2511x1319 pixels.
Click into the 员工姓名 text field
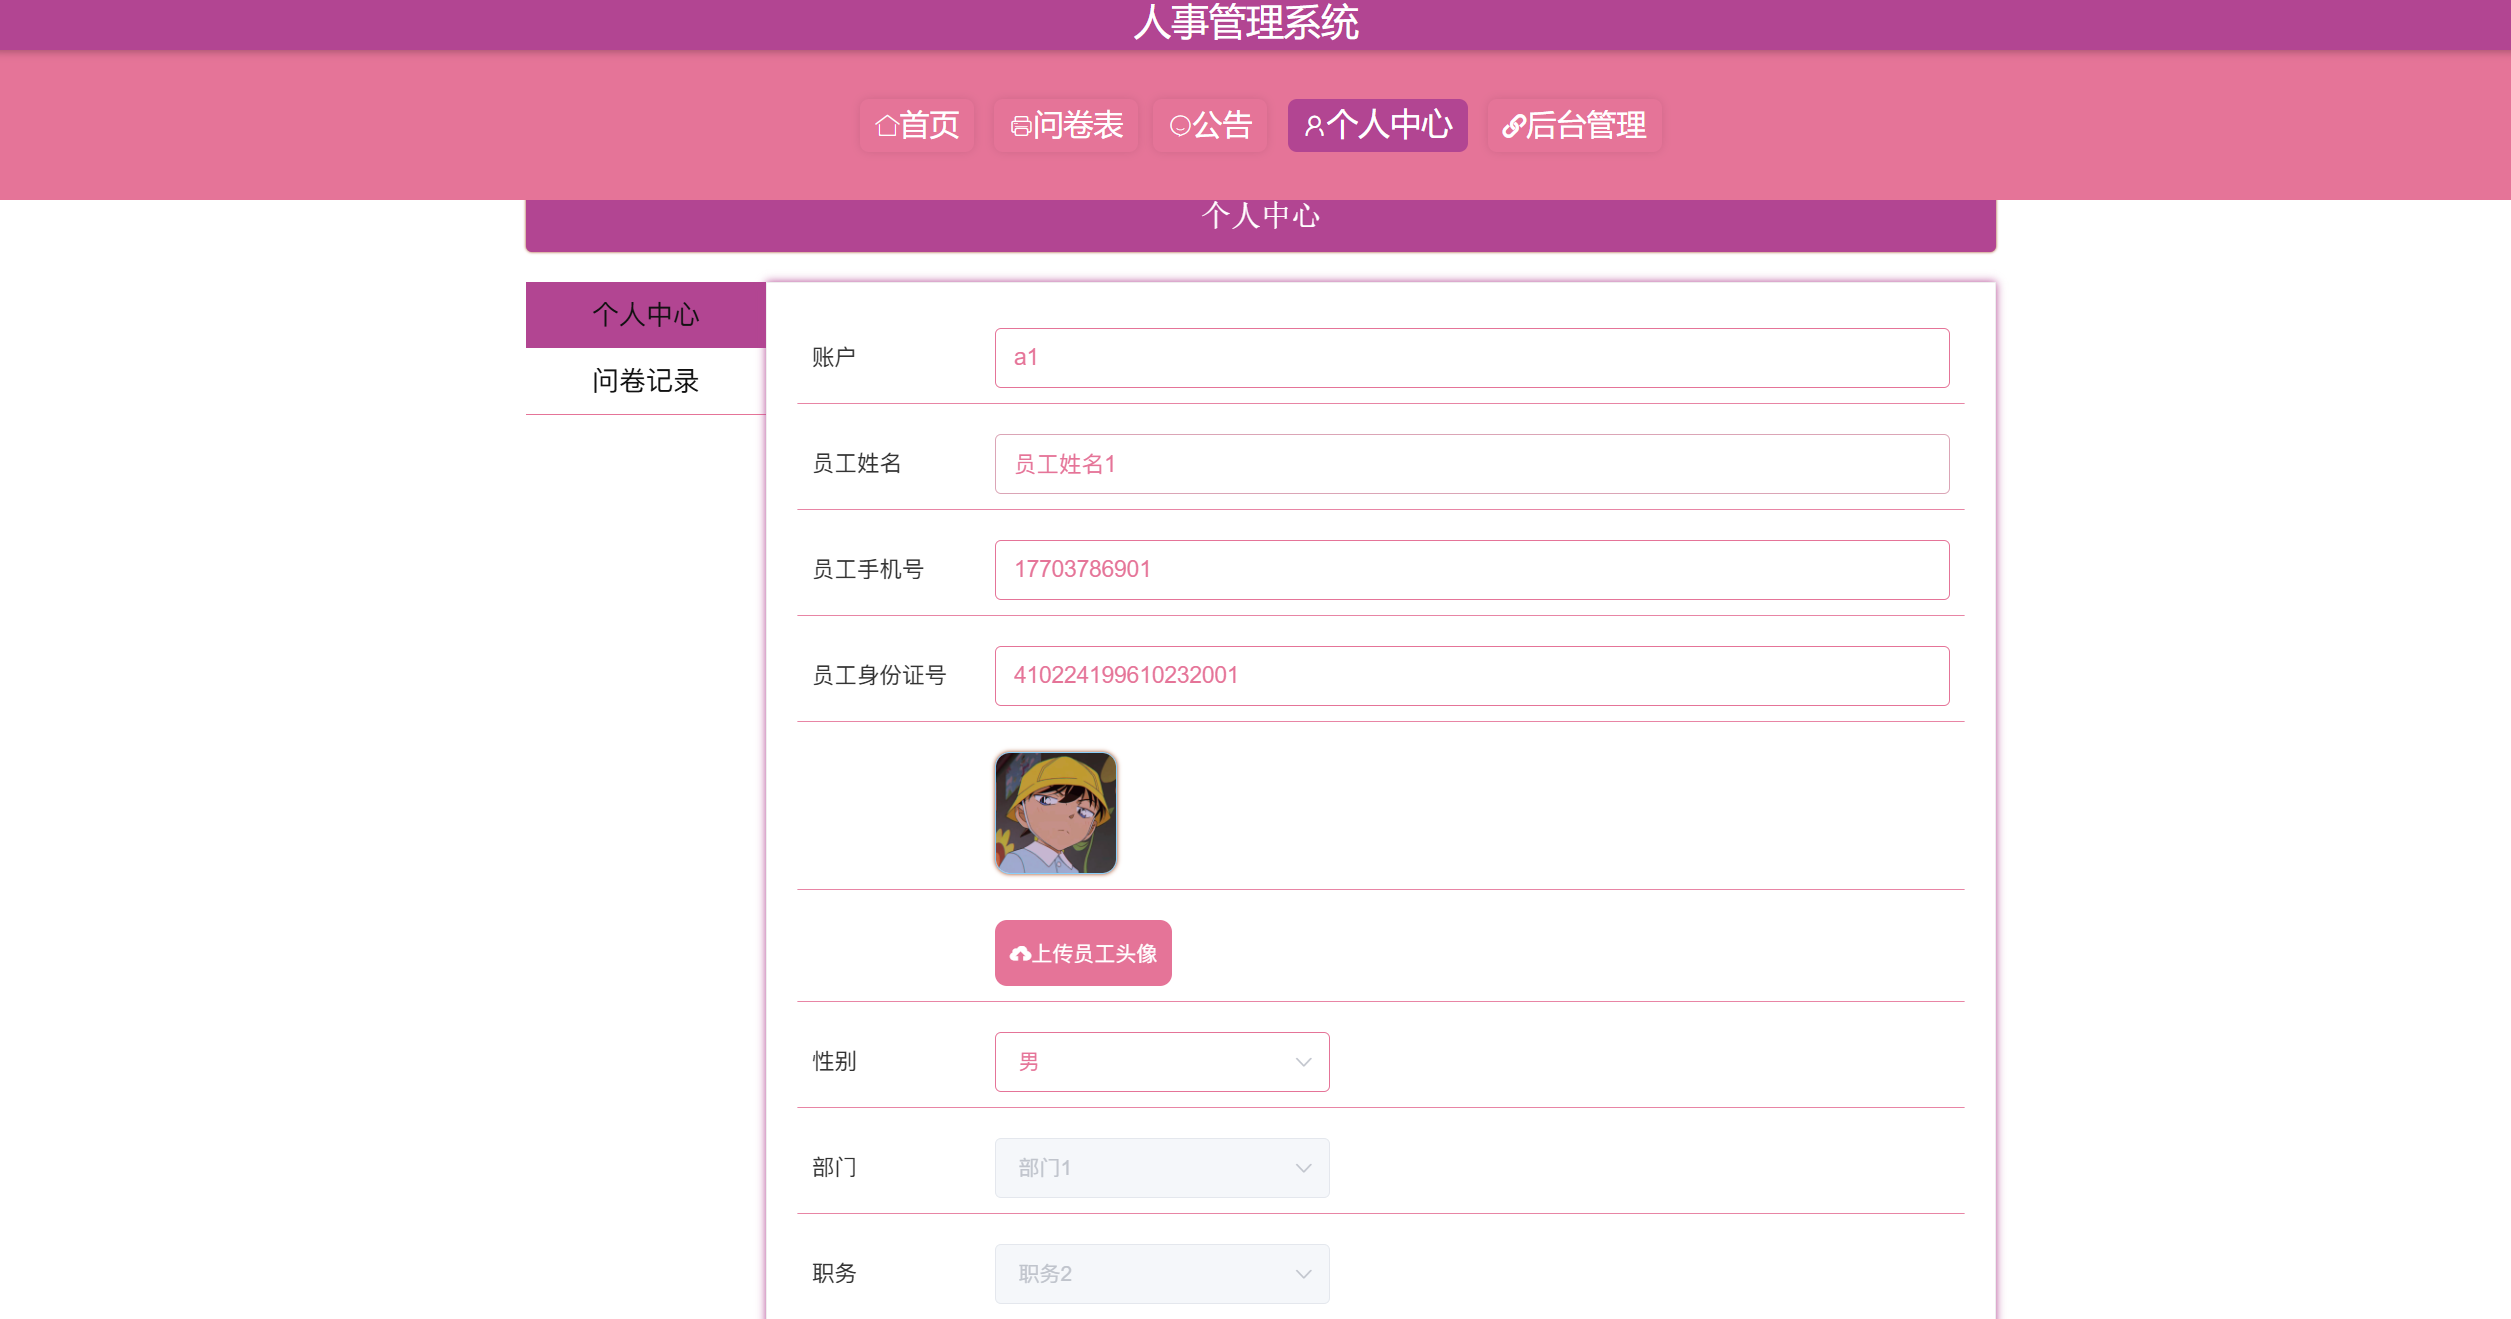pyautogui.click(x=1471, y=464)
